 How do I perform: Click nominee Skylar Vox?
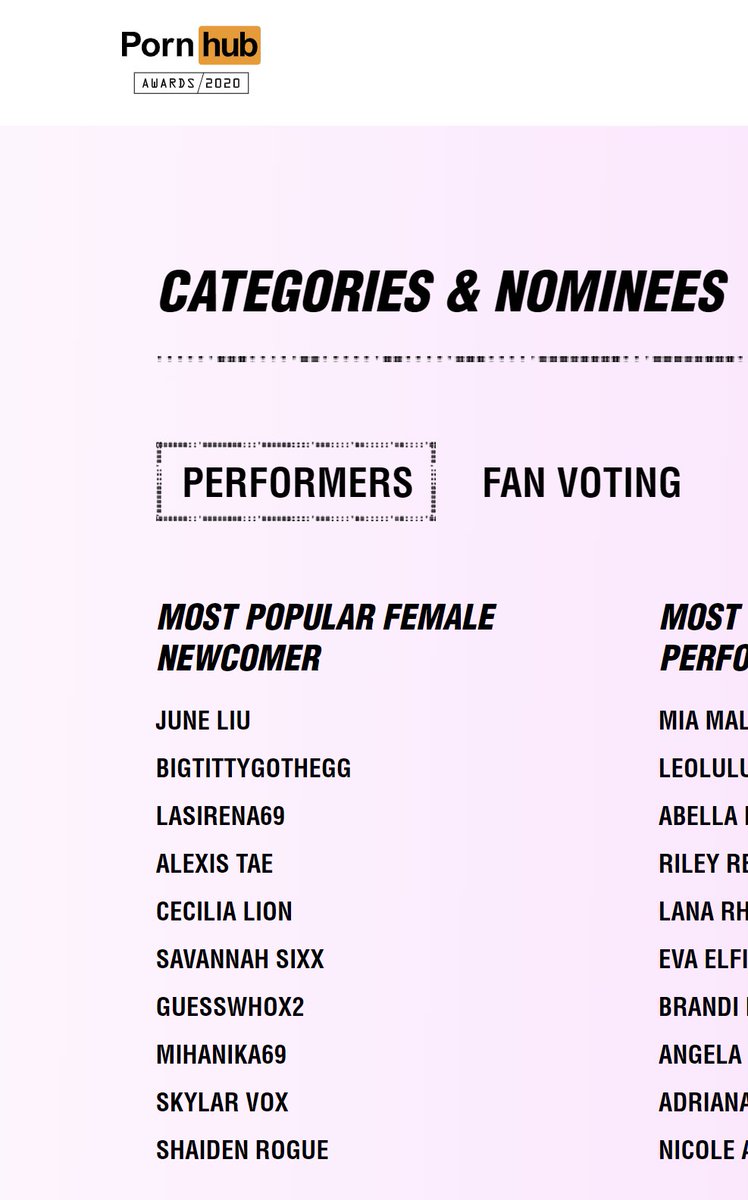click(222, 1103)
